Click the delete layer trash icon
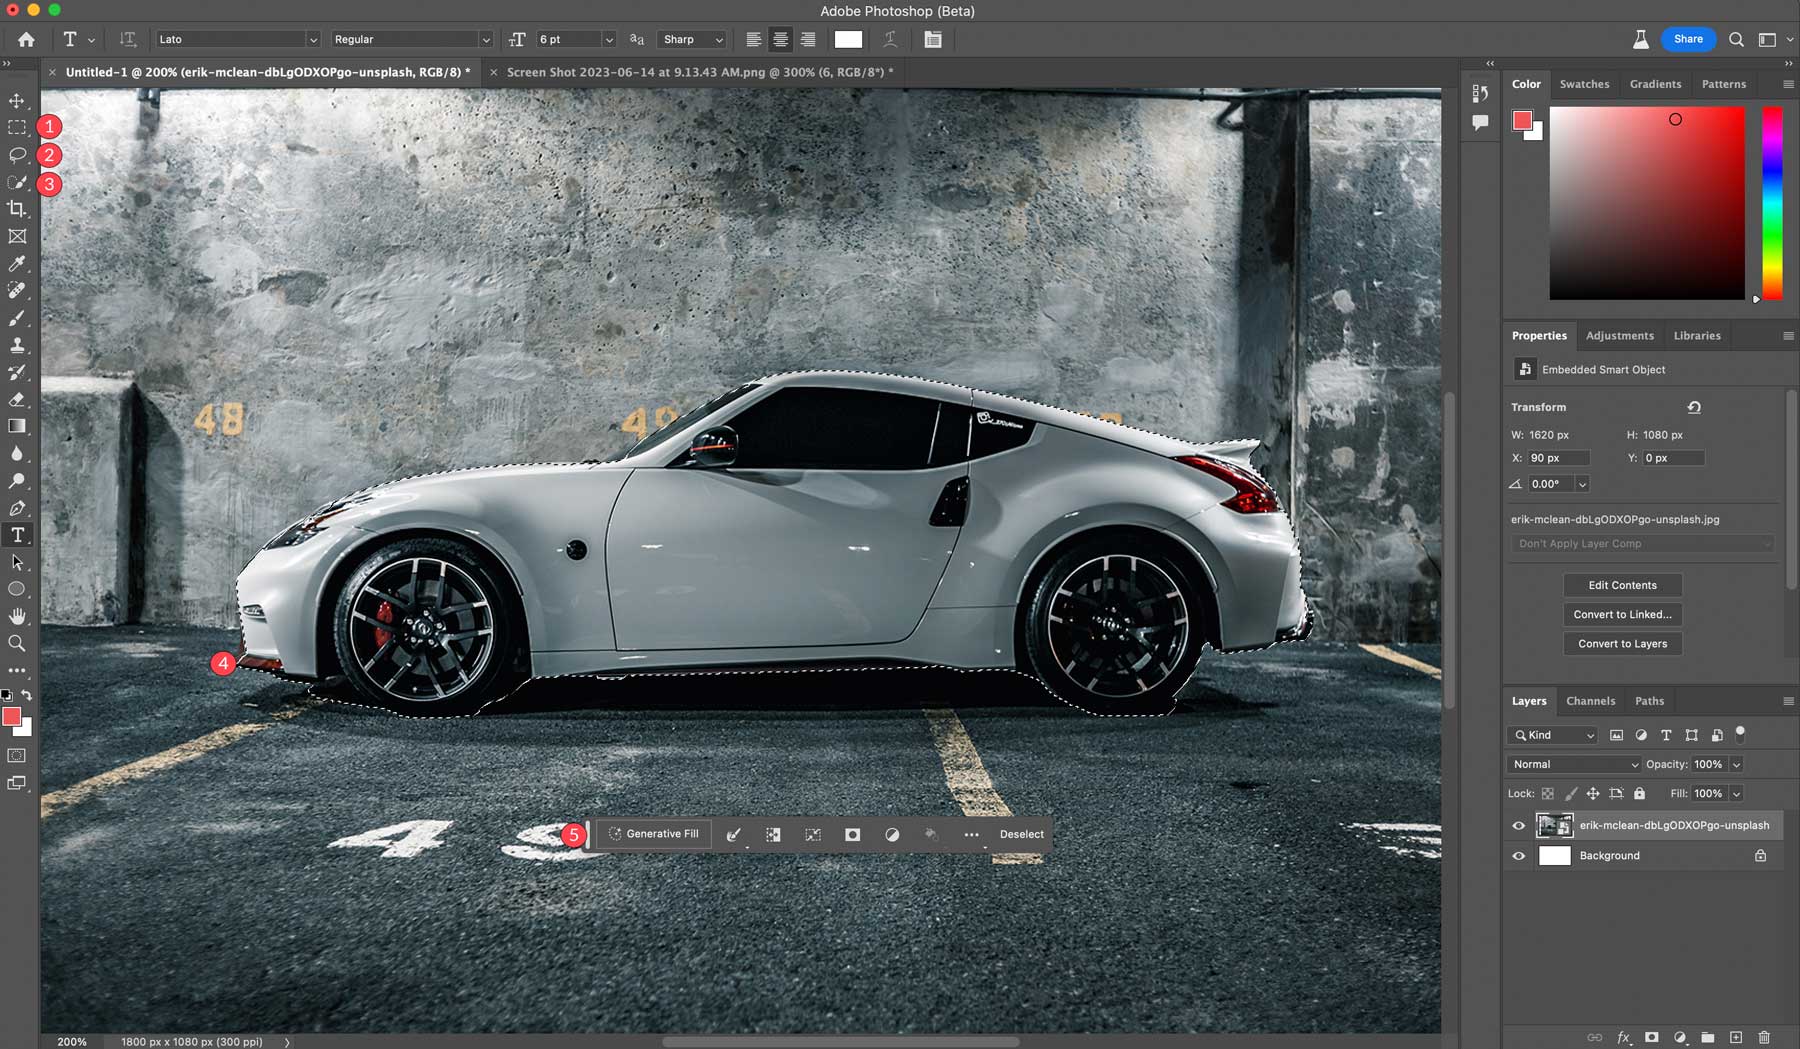 (x=1764, y=1038)
